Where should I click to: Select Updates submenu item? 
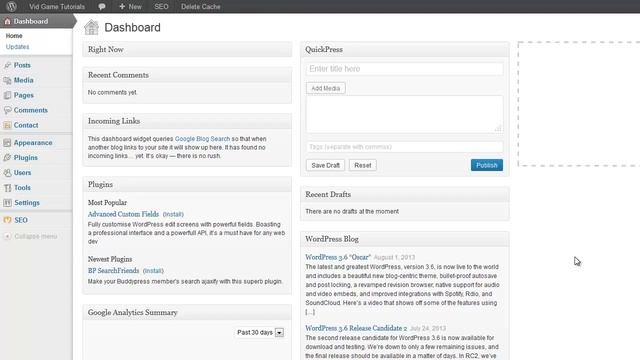pos(17,47)
